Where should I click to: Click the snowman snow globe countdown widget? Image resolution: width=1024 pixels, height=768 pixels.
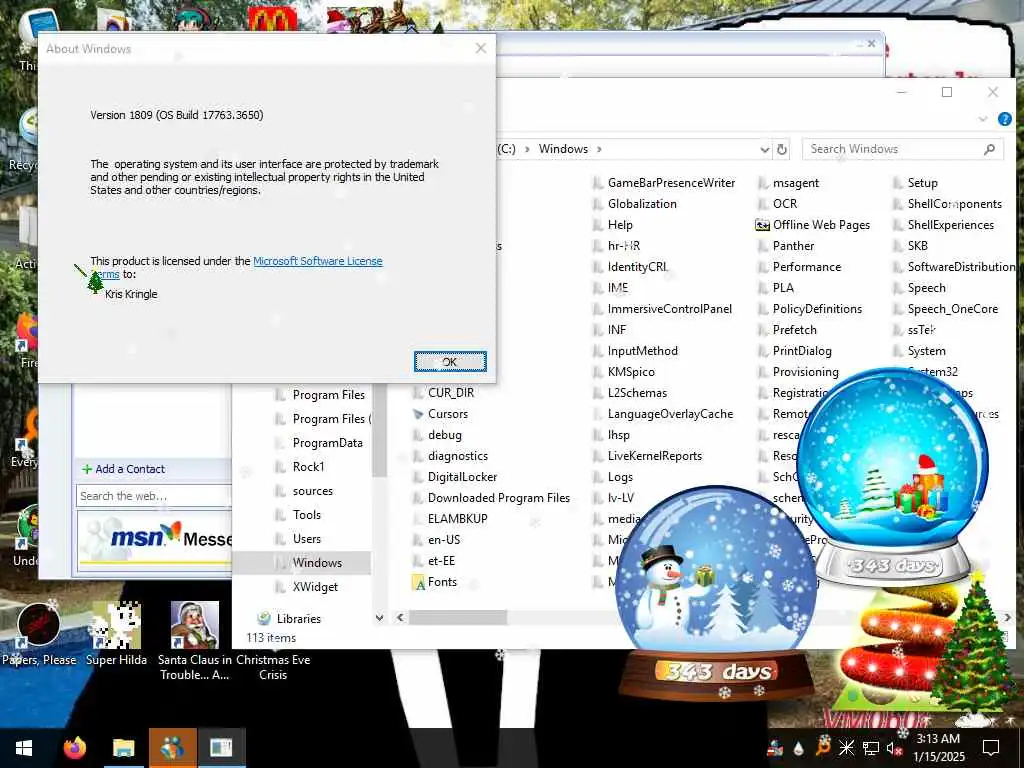point(716,591)
